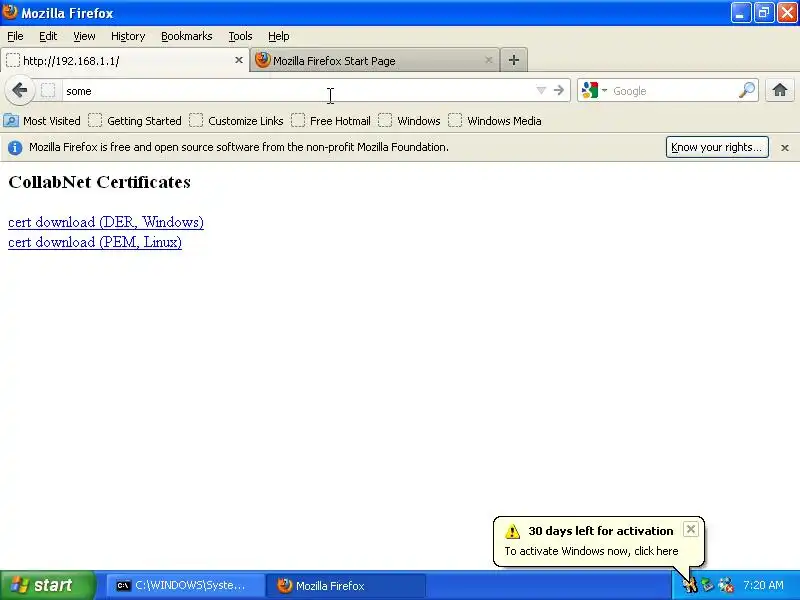Click the safely remove hardware tray icon

point(707,585)
